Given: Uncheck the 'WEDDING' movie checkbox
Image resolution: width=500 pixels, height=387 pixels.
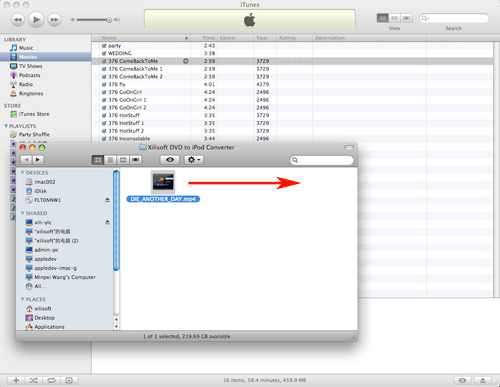Looking at the screenshot, I should 104,53.
